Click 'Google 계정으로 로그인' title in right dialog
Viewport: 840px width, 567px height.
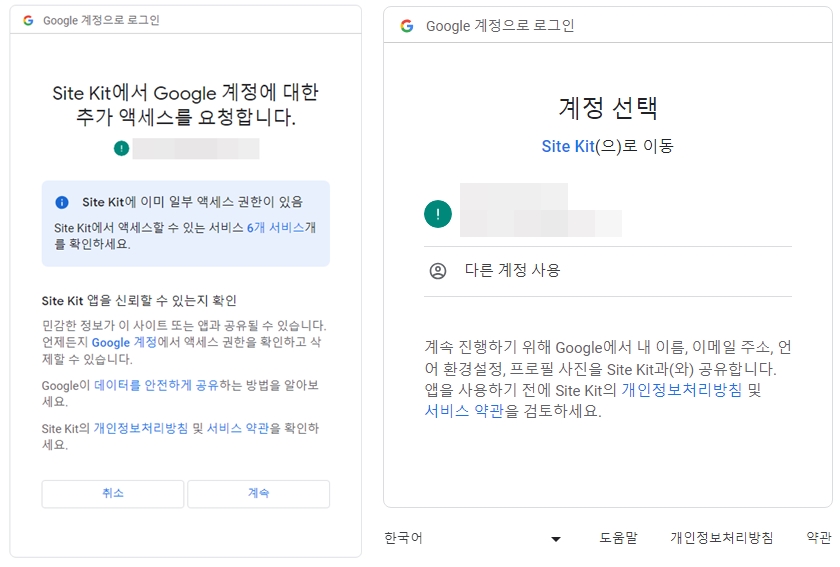pos(500,25)
